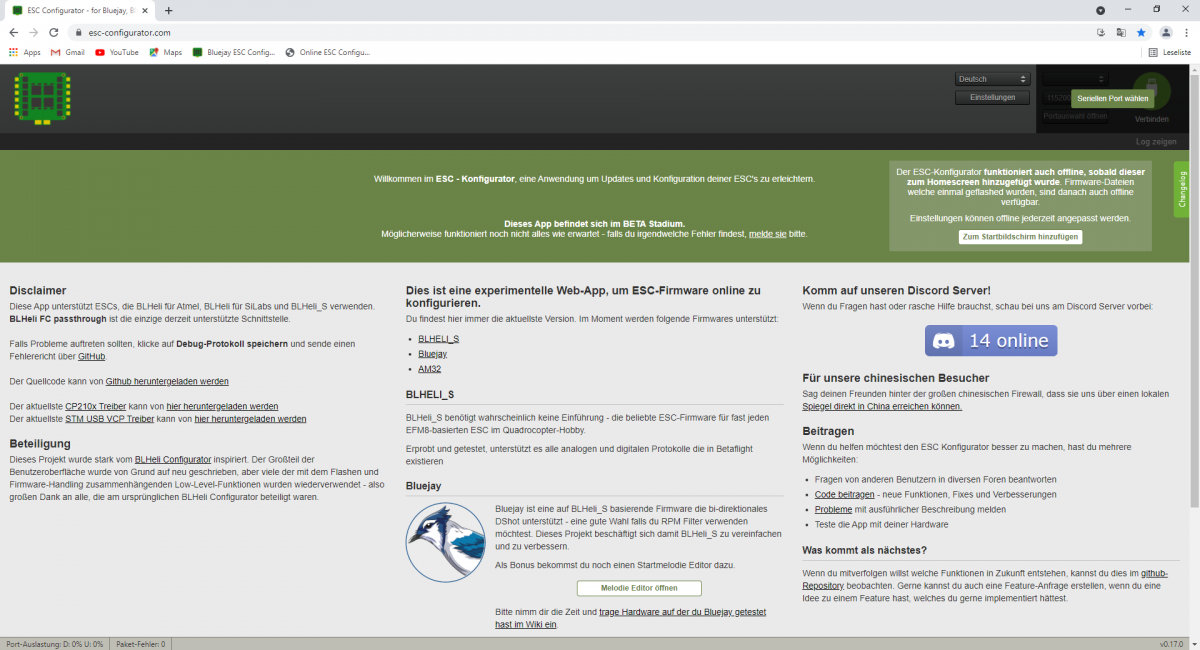Screen dimensions: 1200x650
Task: Click the BLHELI_S firmware list link
Action: click(x=439, y=339)
